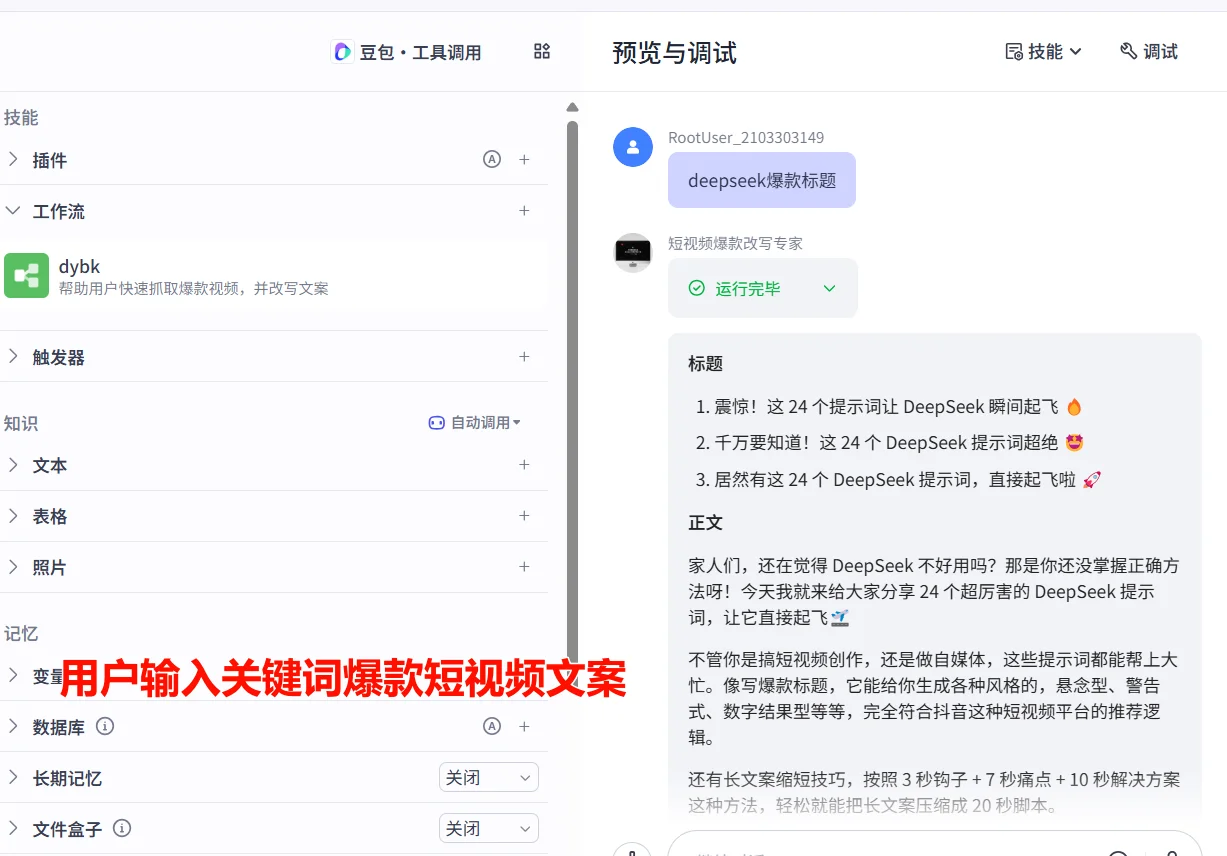Expand the 文件盒子 section

tap(13, 829)
